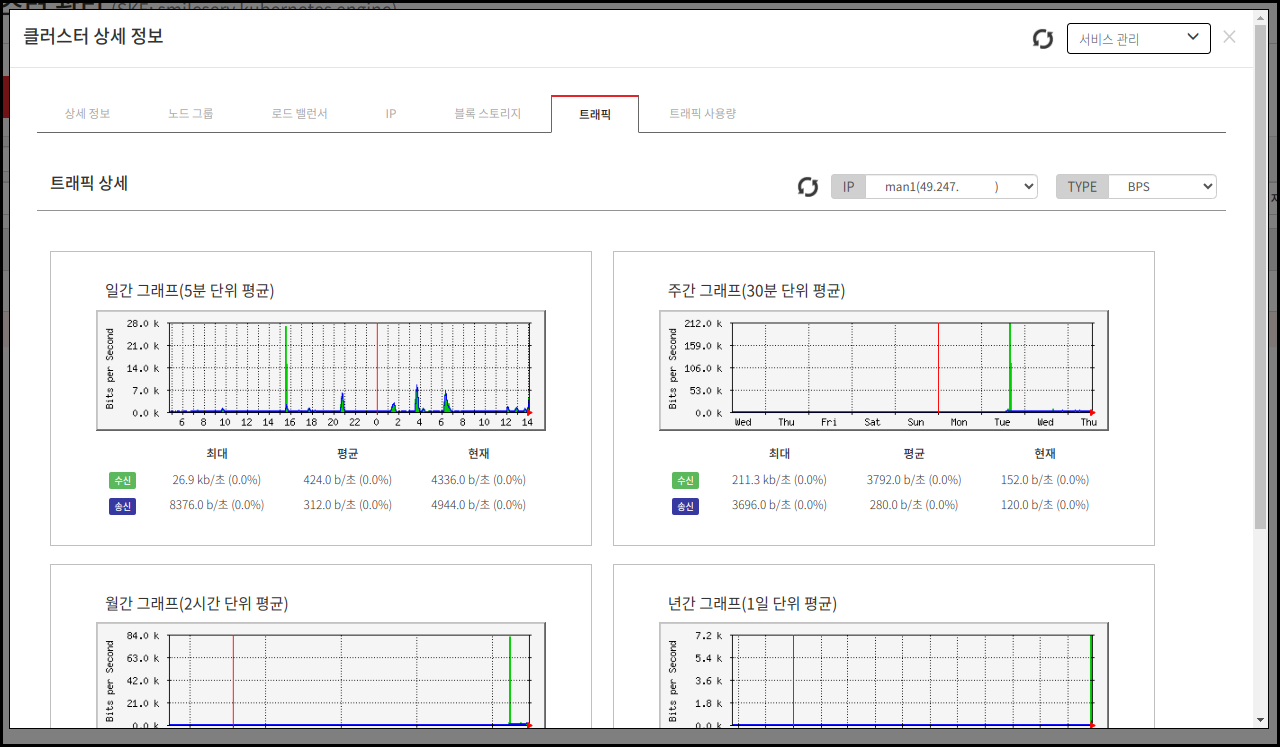Select the 트래픽 tab
This screenshot has height=747, width=1280.
coord(595,114)
